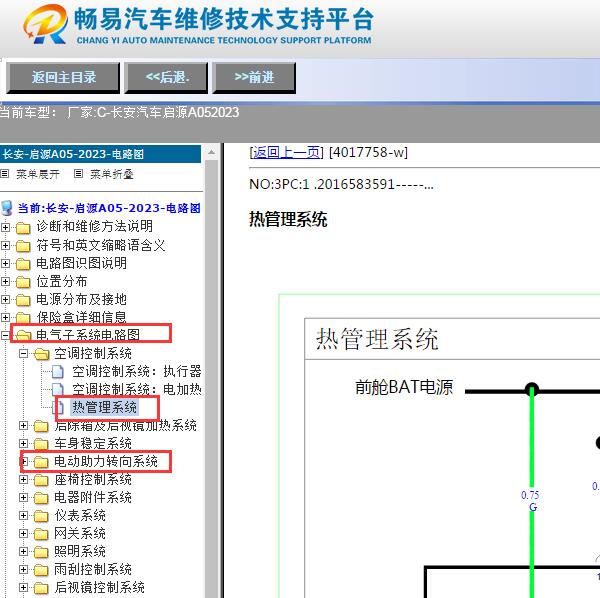Click folder icon beside 网关系统
600x598 pixels.
[x=41, y=534]
